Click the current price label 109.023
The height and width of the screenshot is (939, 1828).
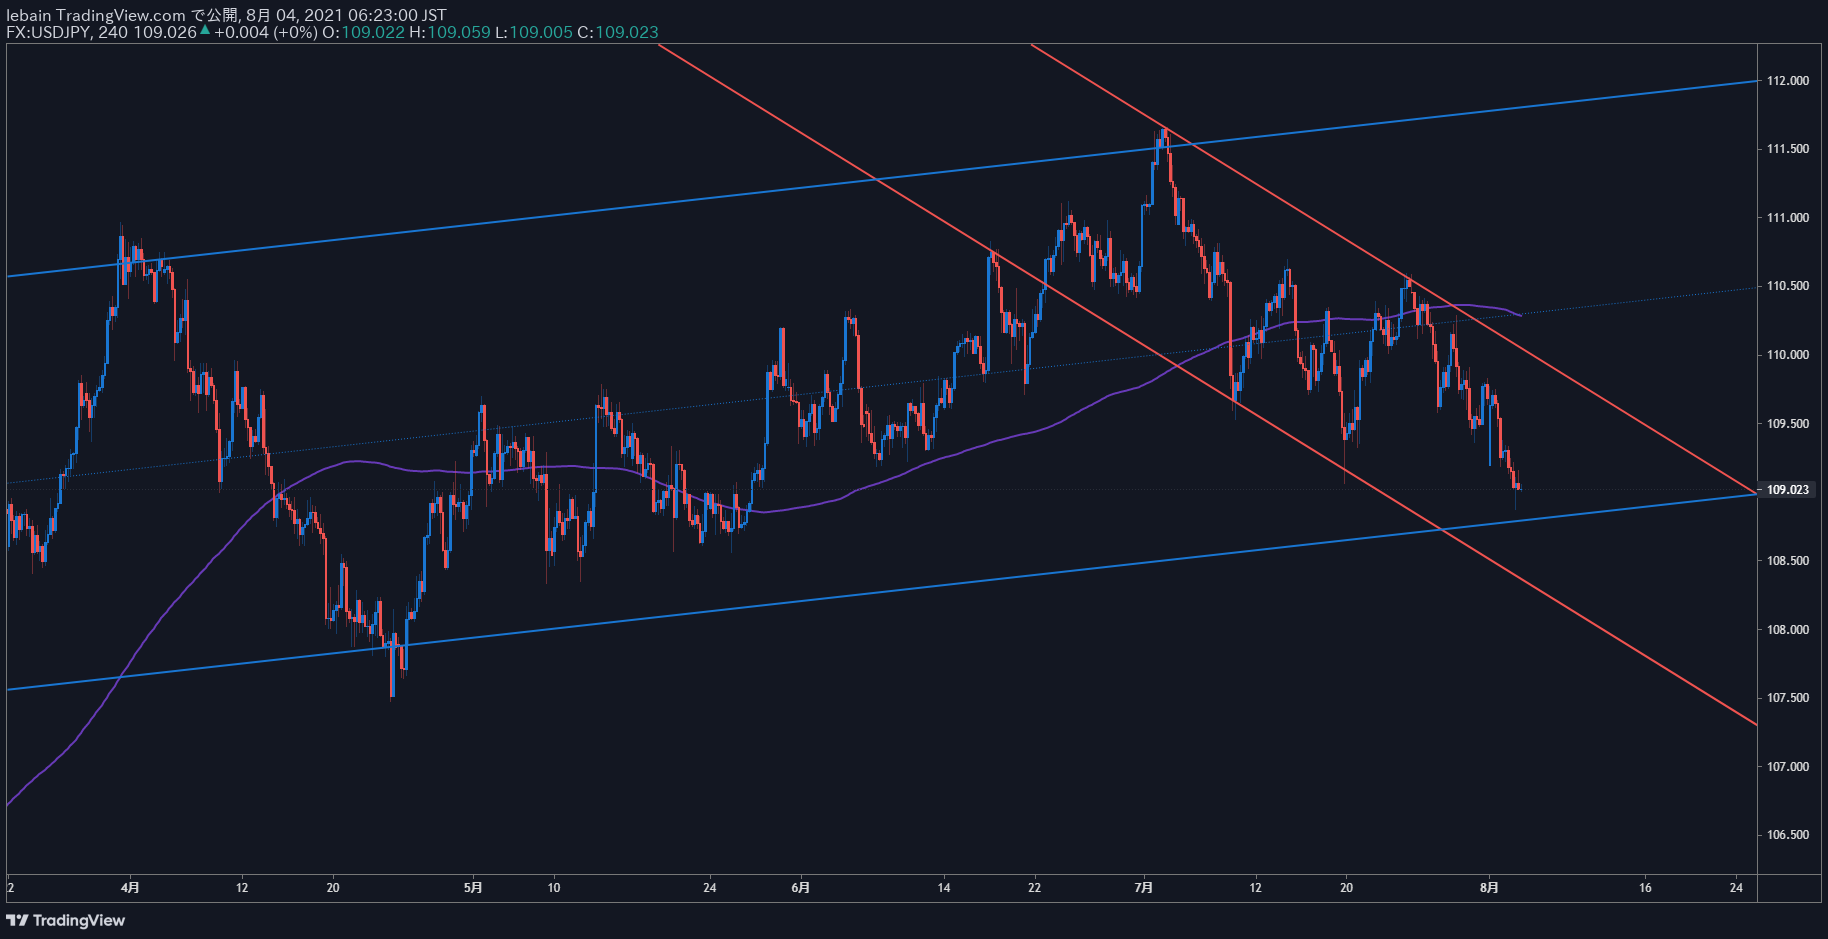tap(1788, 490)
